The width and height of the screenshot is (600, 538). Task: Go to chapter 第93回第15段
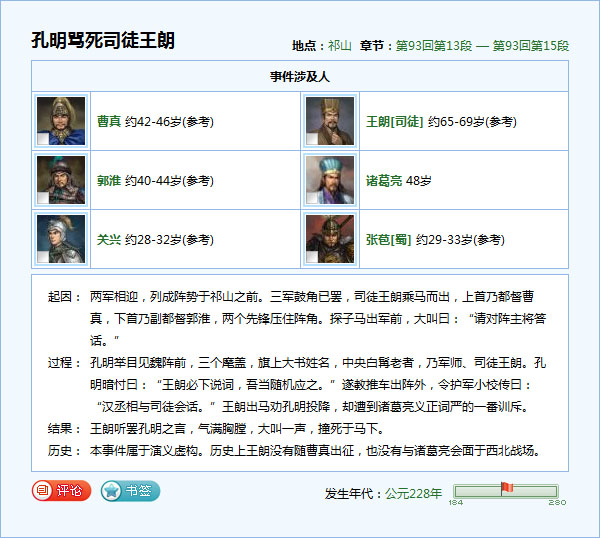pos(530,46)
